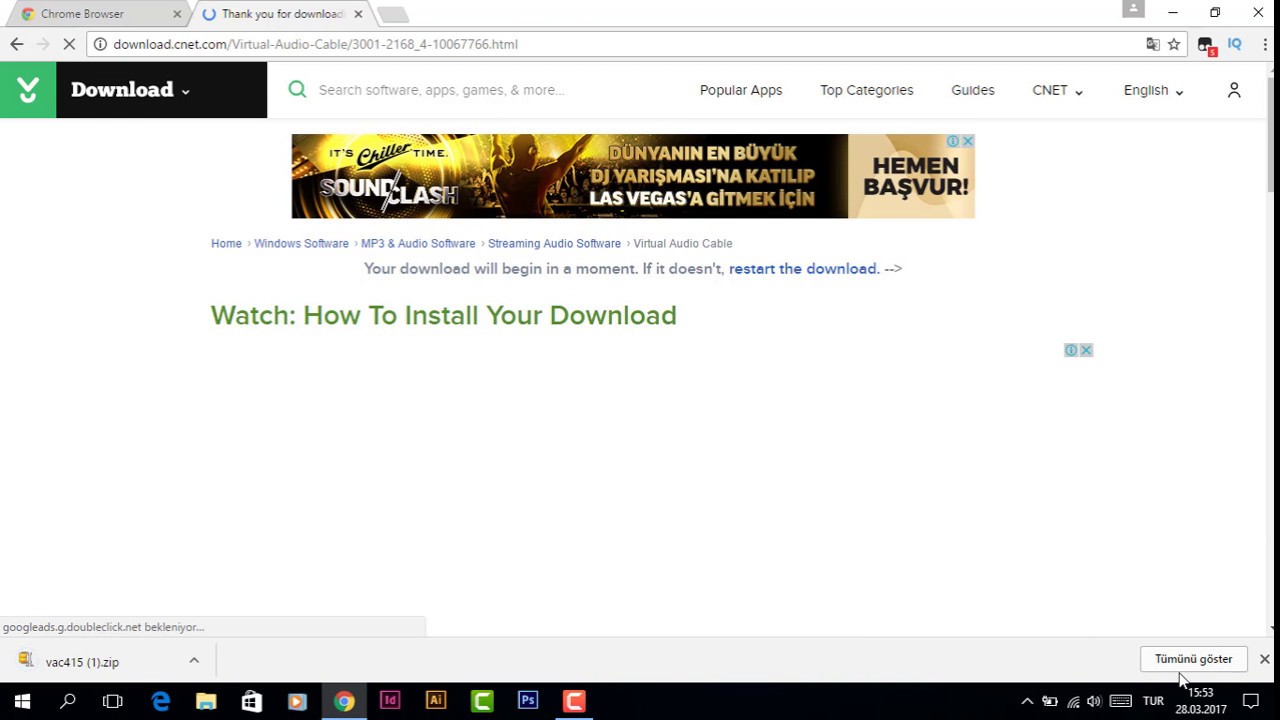Viewport: 1280px width, 720px height.
Task: Click the site information icon in address bar
Action: point(99,44)
